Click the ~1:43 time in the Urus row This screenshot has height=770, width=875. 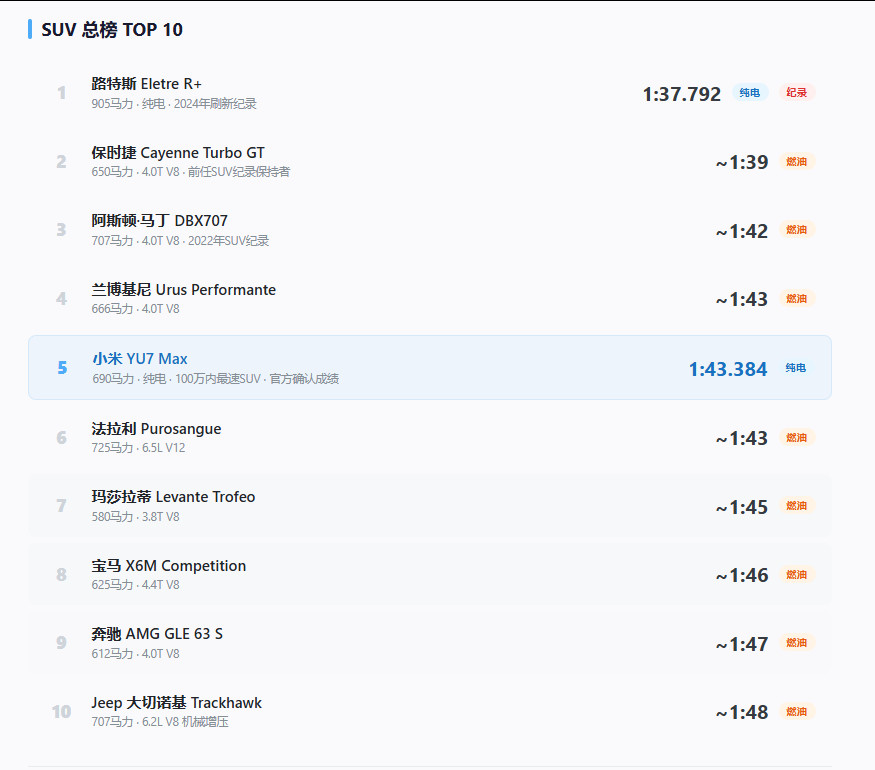tap(742, 300)
